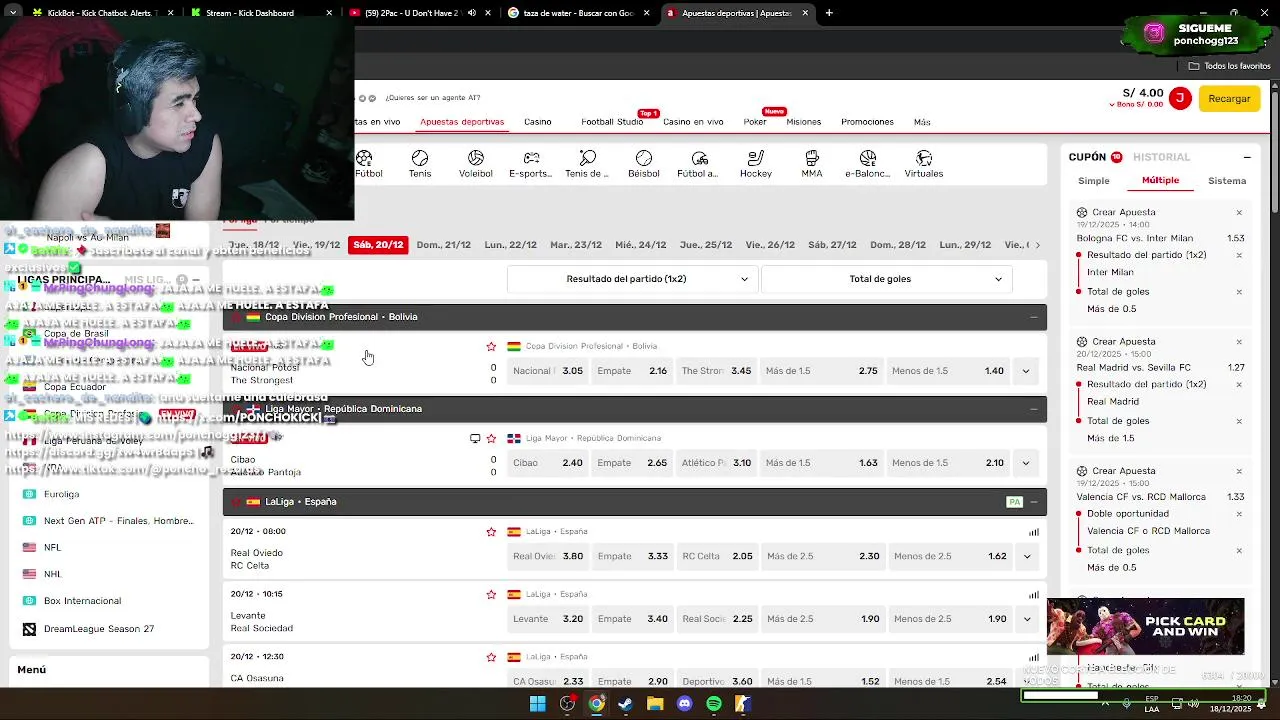Screen dimensions: 1280x720
Task: Open a new browser tab
Action: (x=829, y=13)
